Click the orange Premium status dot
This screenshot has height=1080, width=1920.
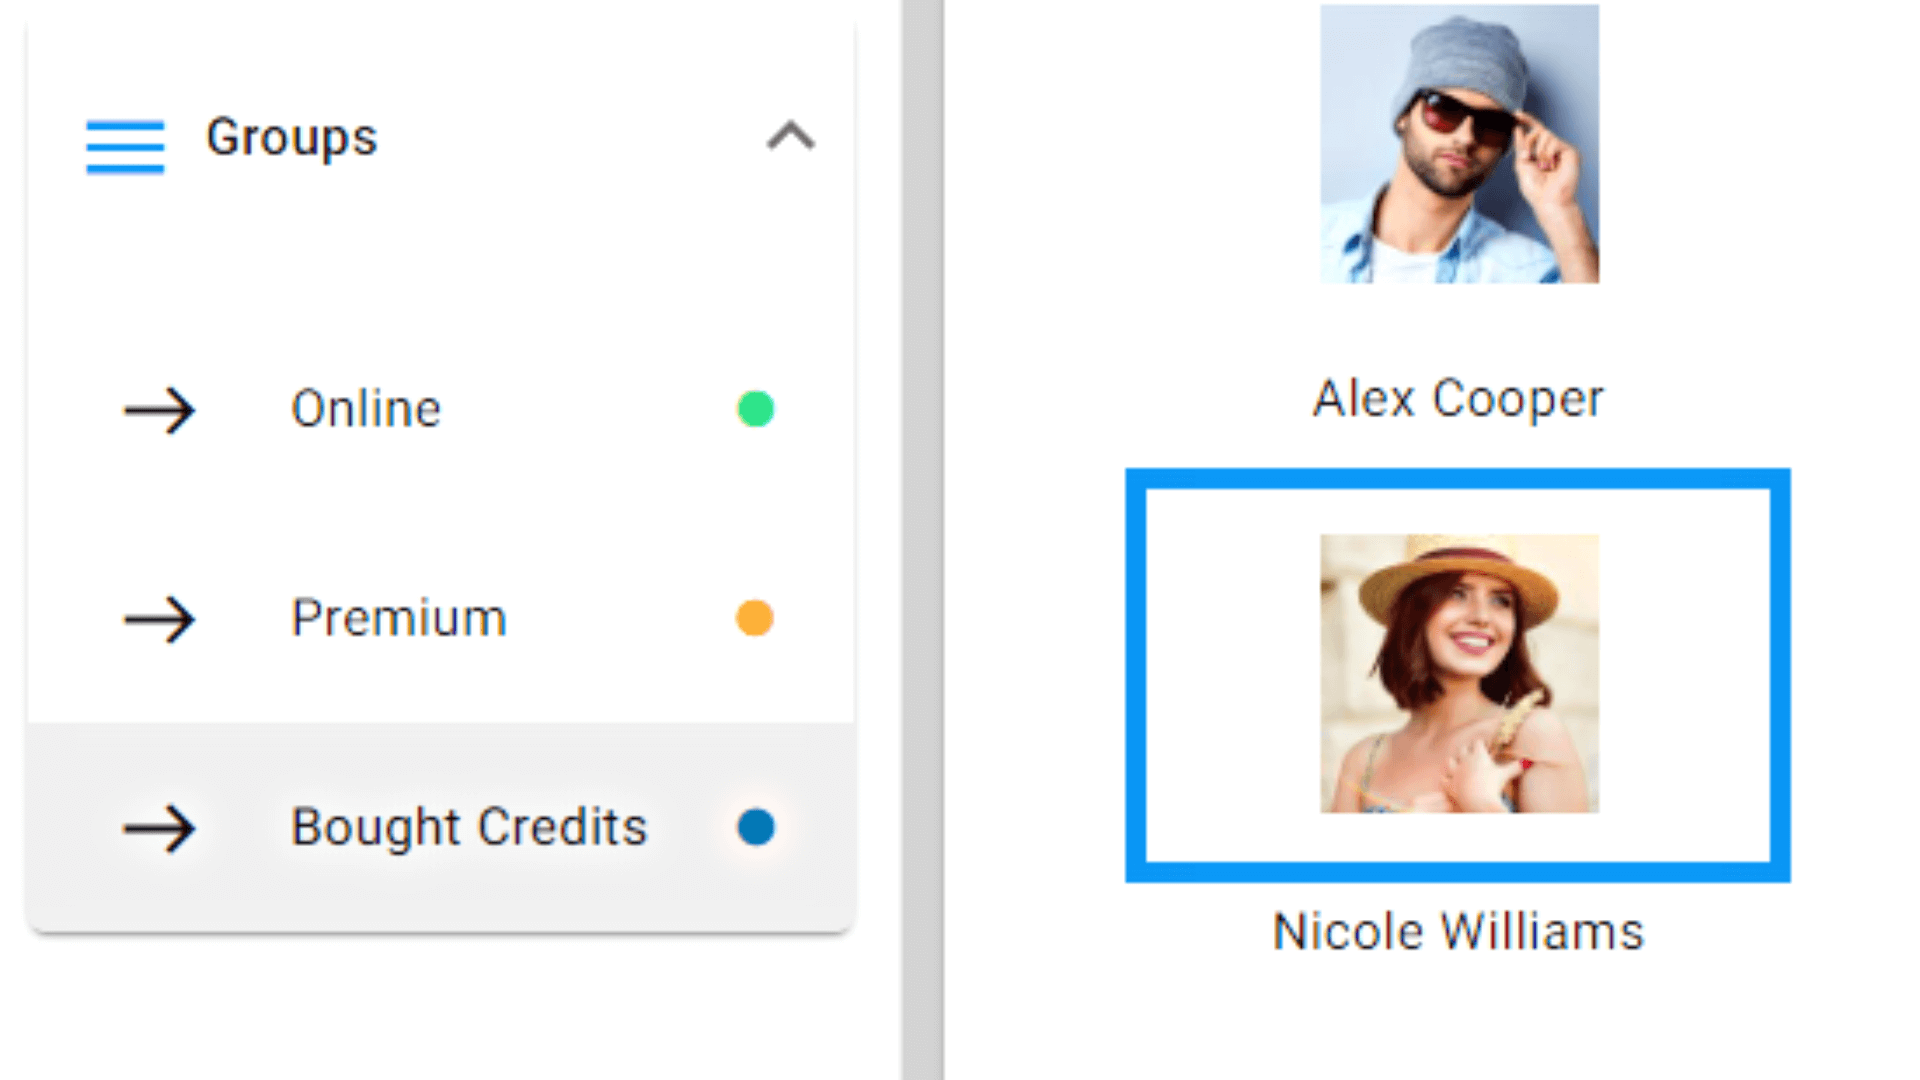(x=755, y=618)
